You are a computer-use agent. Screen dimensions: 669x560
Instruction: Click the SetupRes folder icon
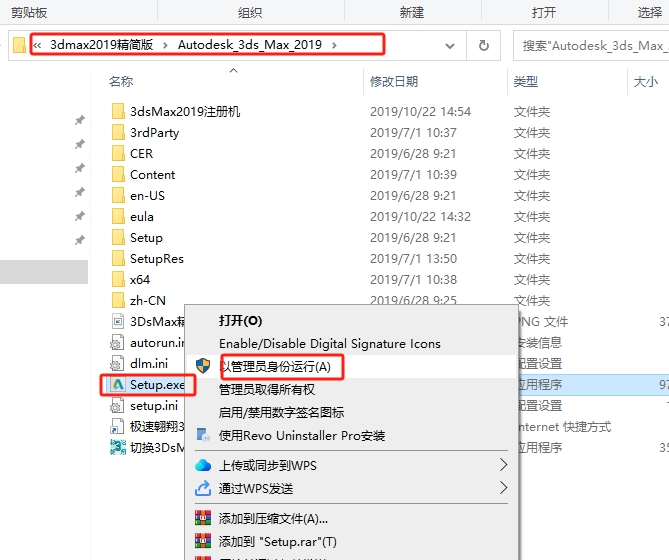118,258
